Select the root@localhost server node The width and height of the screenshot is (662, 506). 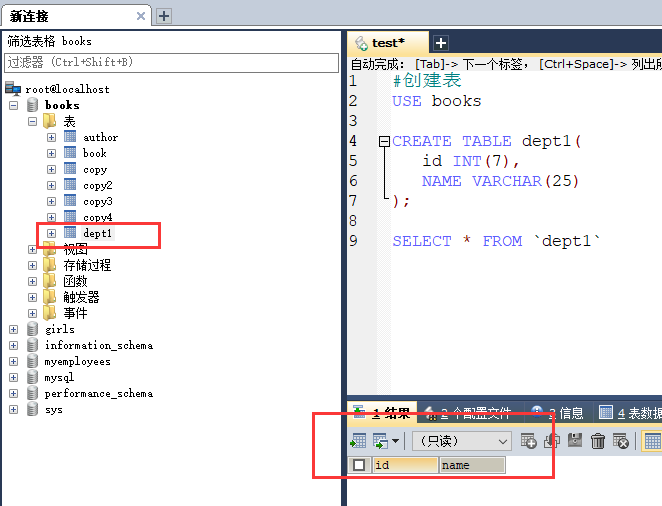[x=67, y=89]
